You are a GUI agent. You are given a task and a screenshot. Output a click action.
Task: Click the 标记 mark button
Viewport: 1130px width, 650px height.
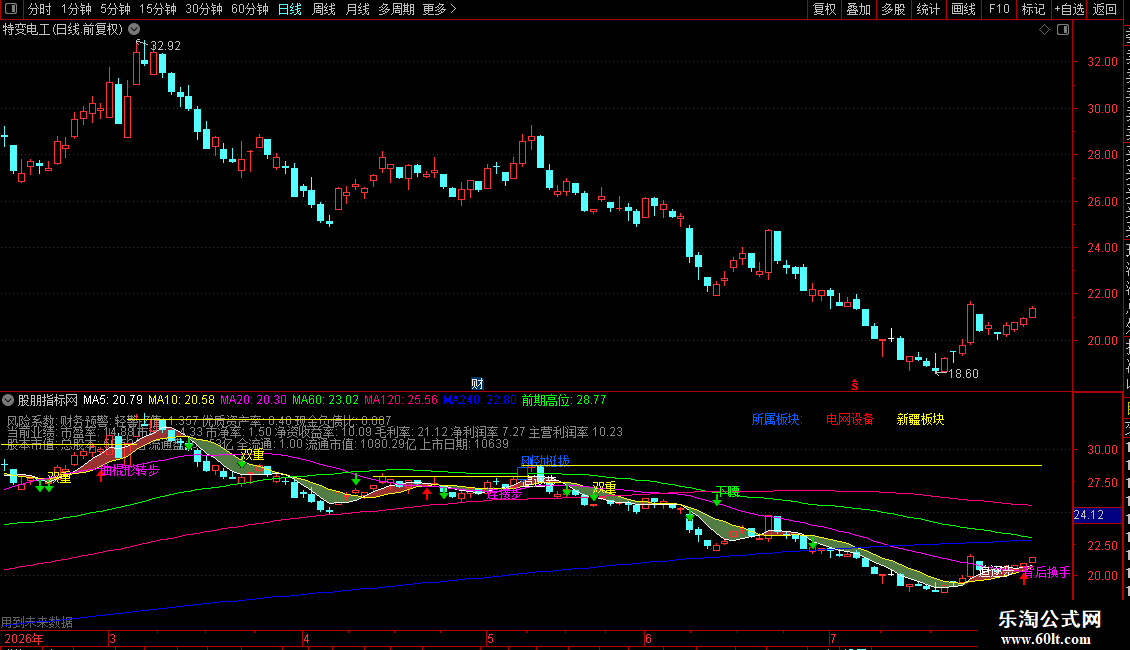[x=1033, y=9]
